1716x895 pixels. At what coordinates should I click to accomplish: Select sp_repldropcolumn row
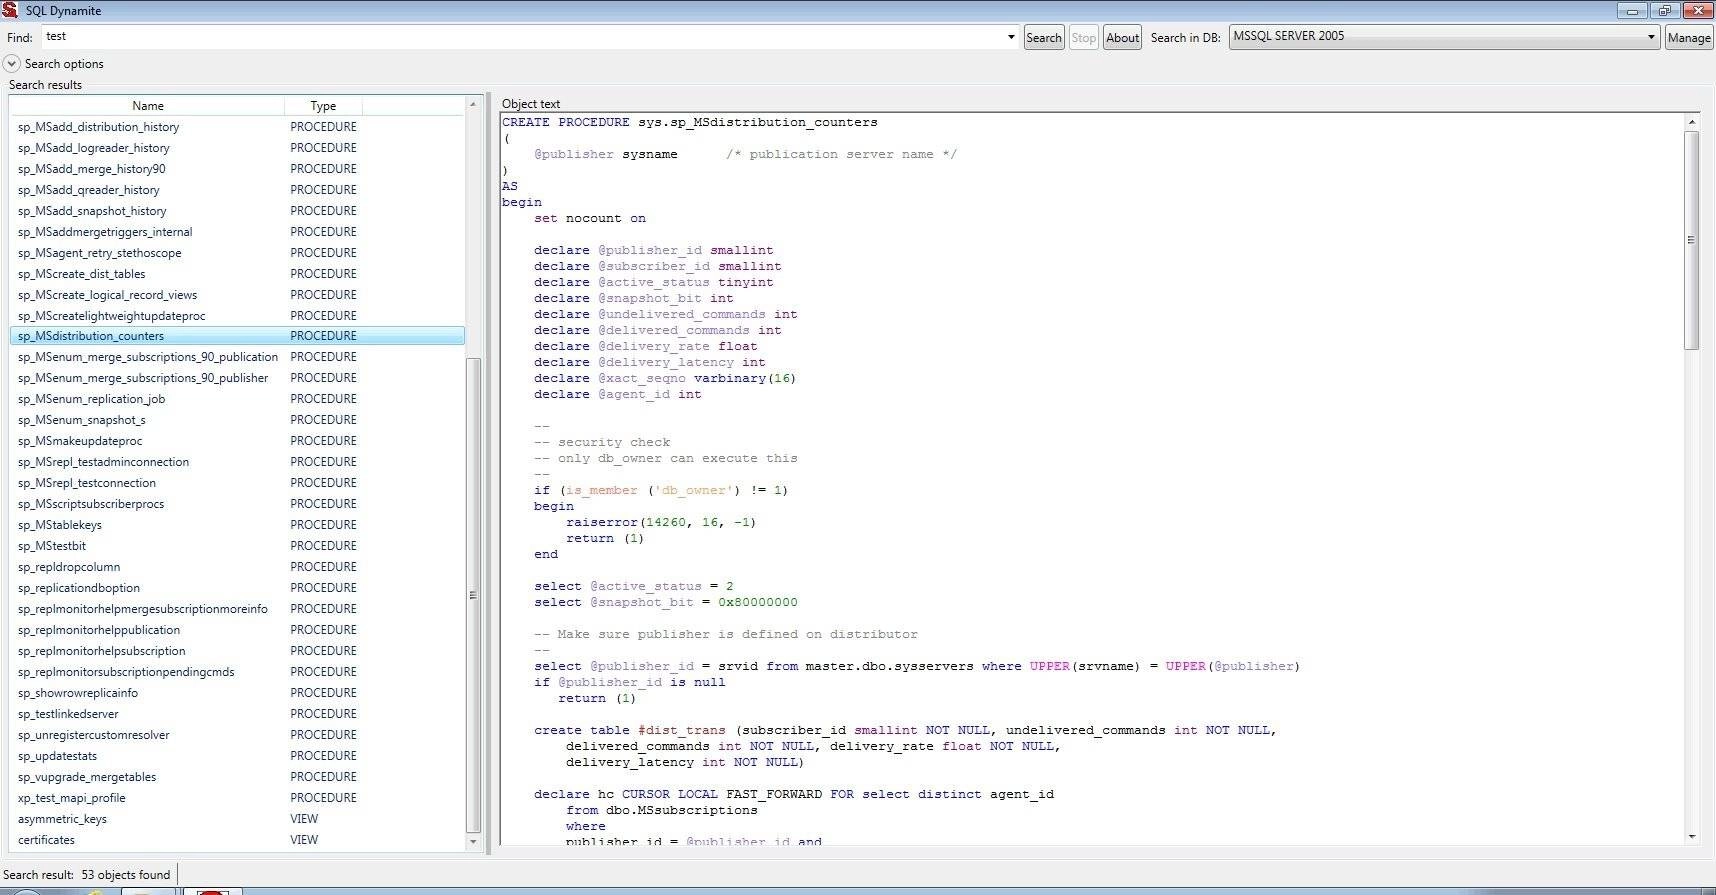pos(238,567)
